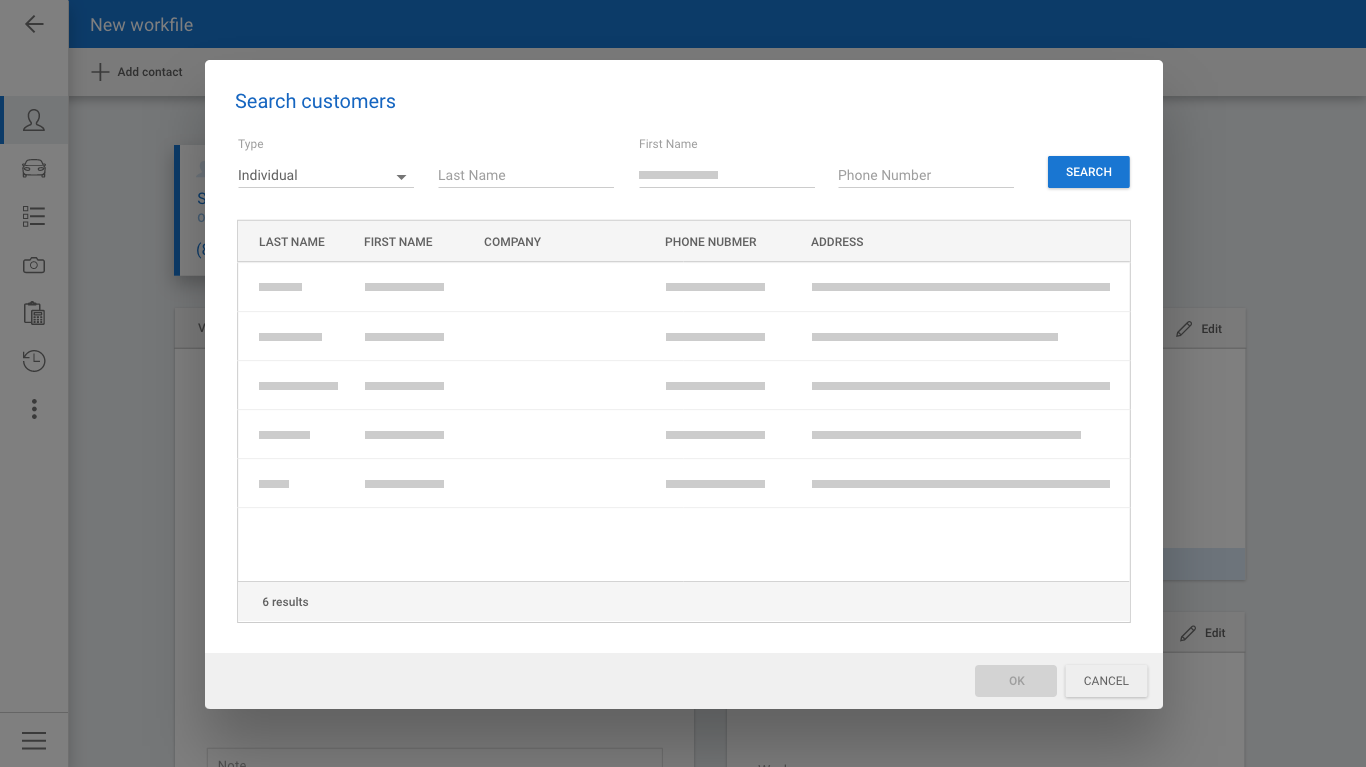Image resolution: width=1366 pixels, height=767 pixels.
Task: Open the photos camera icon
Action: (x=34, y=265)
